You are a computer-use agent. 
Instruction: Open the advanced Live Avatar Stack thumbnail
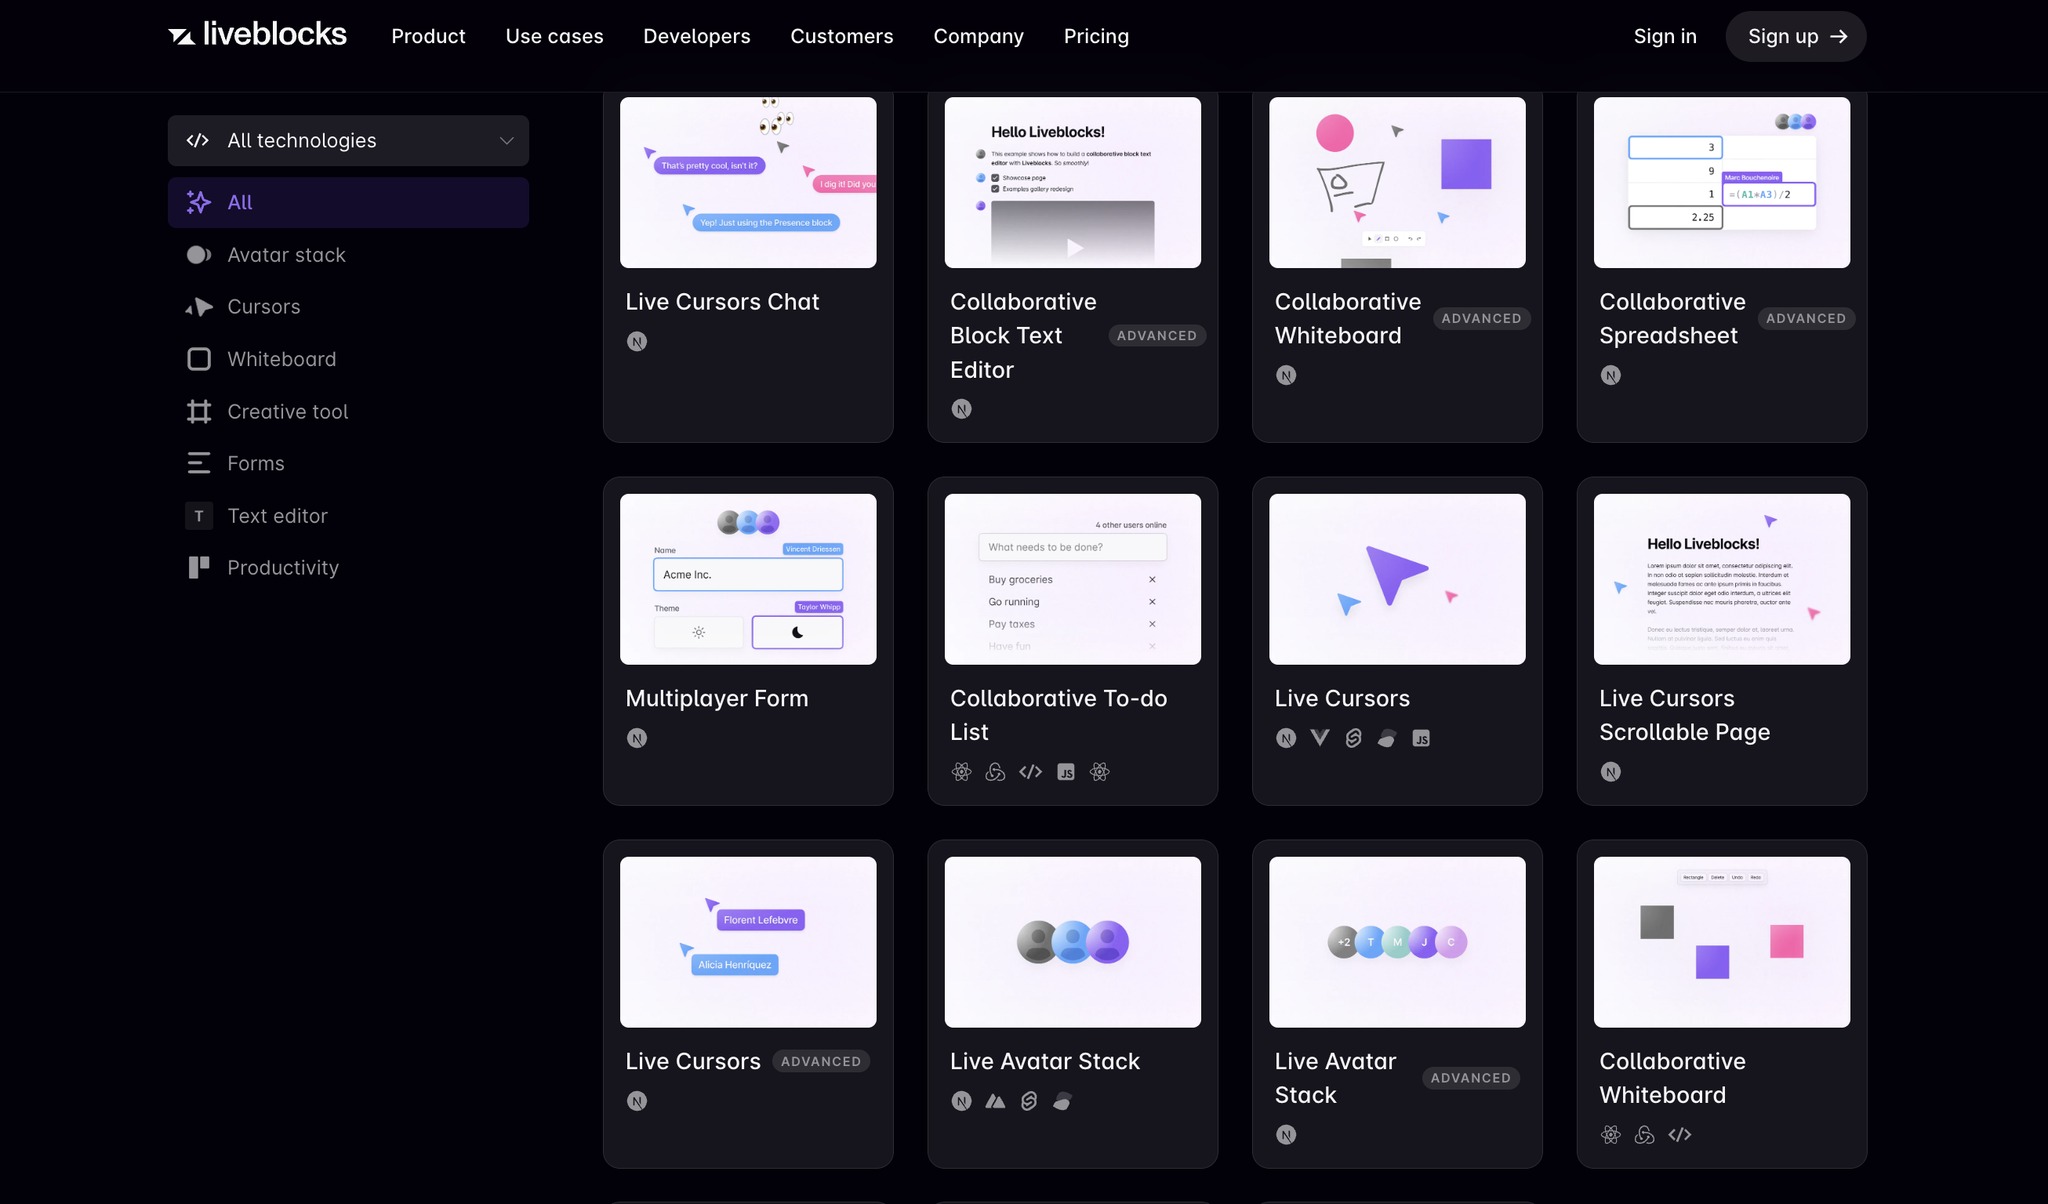(1397, 942)
